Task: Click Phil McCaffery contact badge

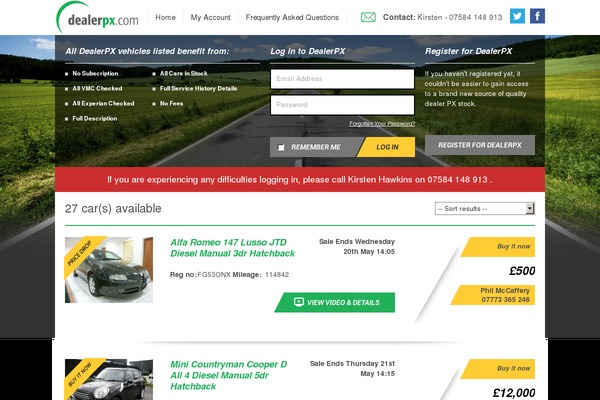Action: [x=494, y=295]
